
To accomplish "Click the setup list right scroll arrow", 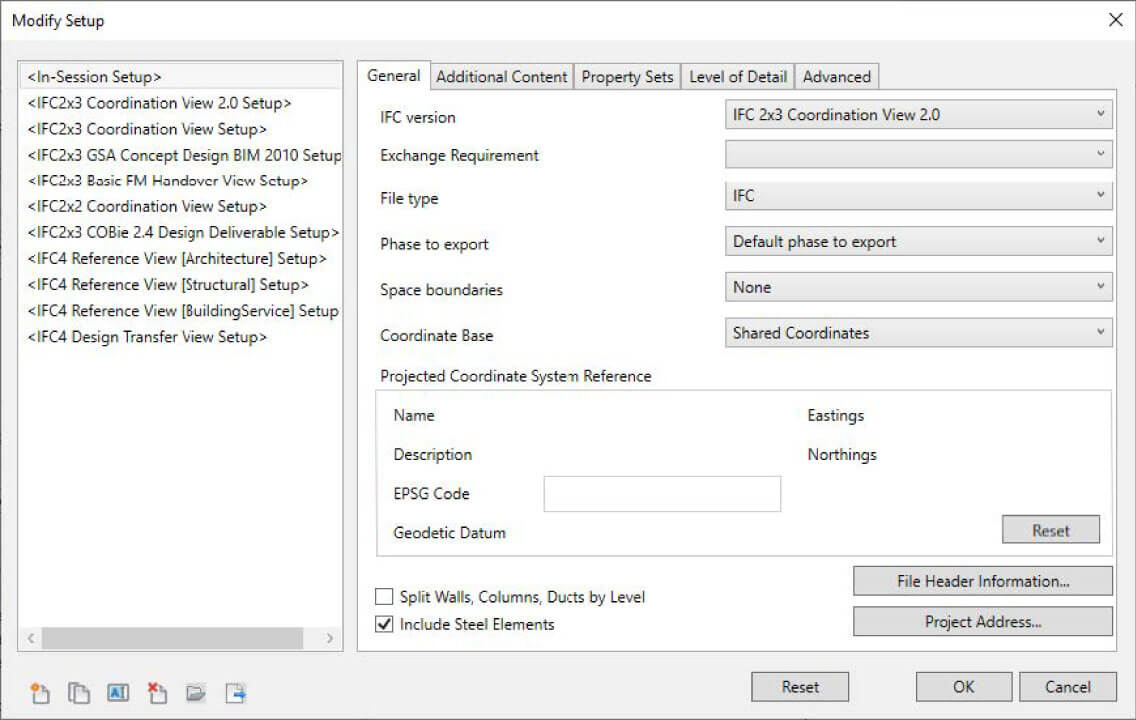I will (330, 638).
